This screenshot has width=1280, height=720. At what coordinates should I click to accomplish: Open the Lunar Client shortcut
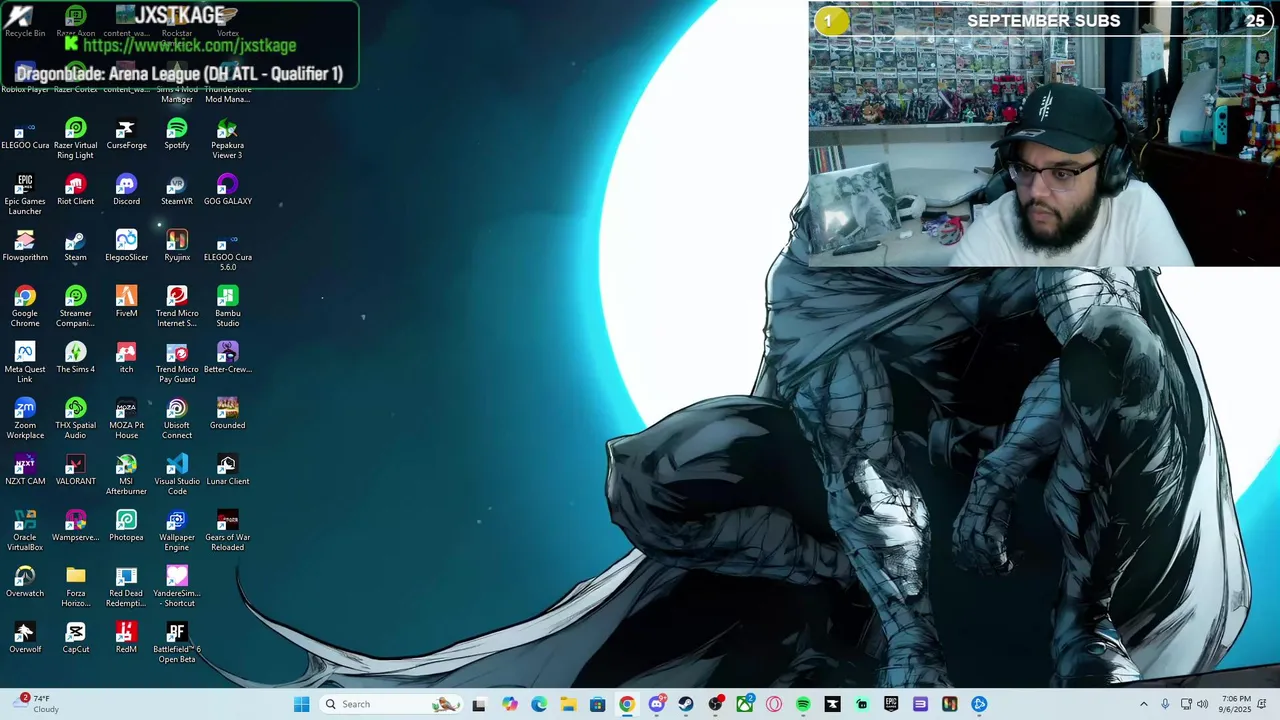[227, 471]
